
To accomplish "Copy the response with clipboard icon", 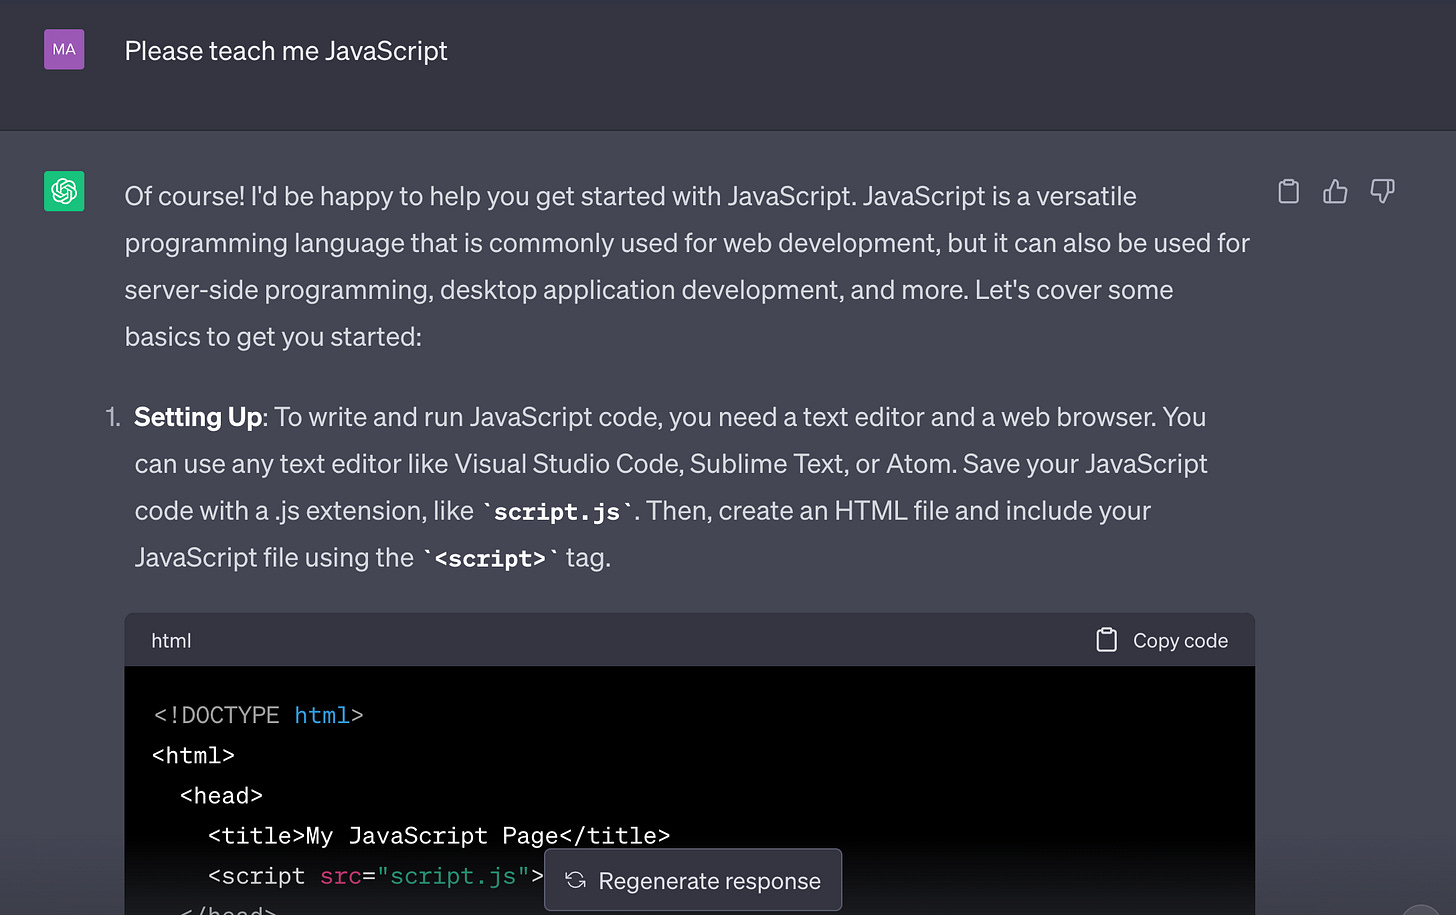I will click(x=1289, y=191).
